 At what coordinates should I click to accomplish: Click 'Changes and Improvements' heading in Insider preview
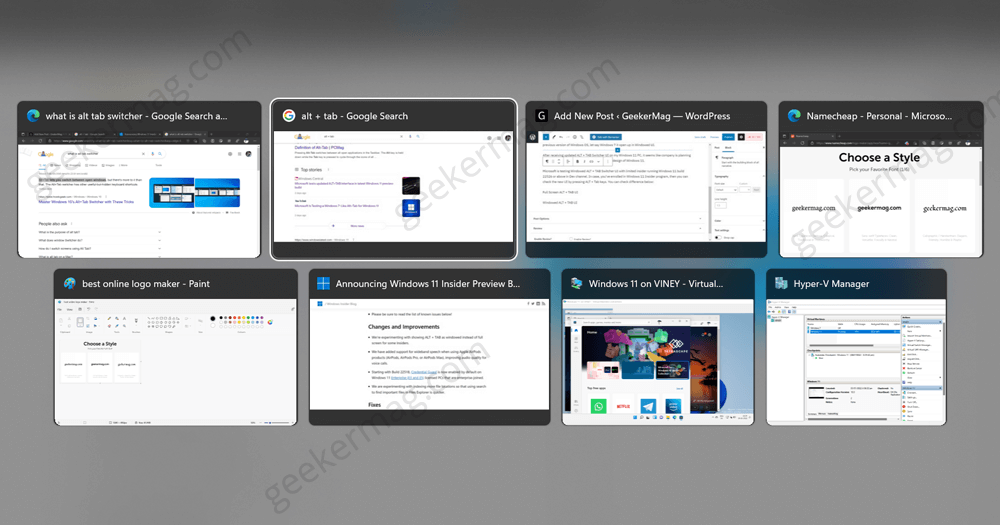click(404, 327)
